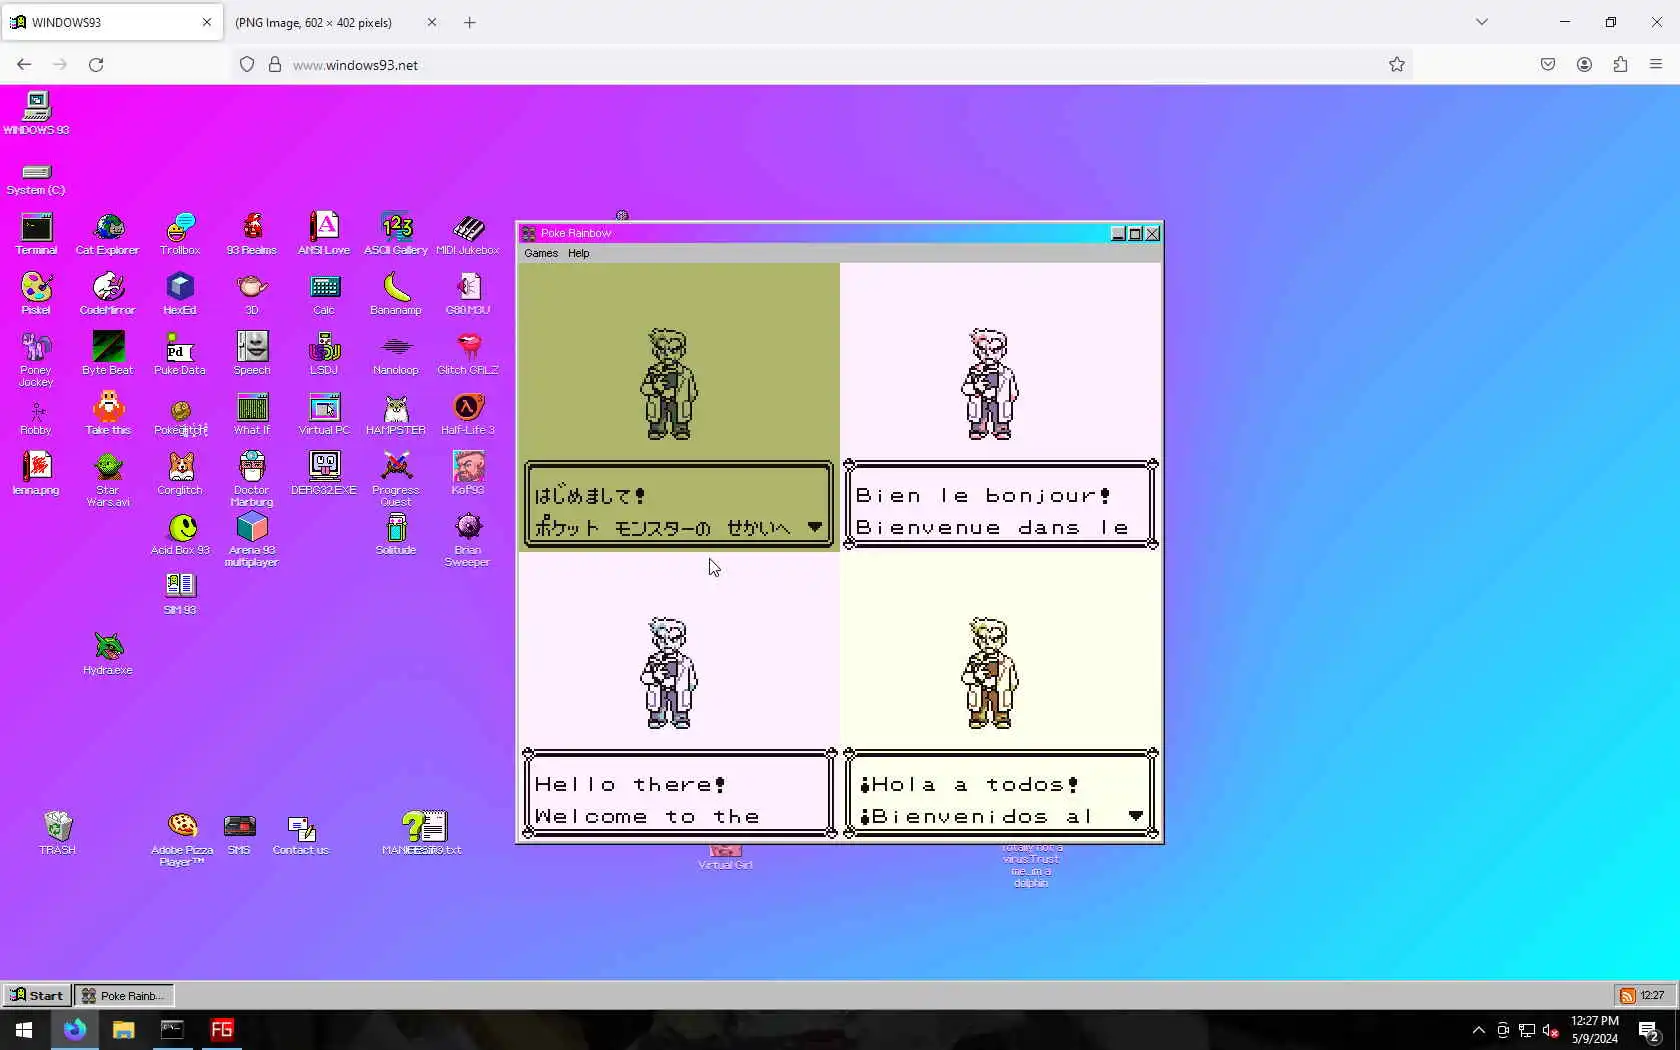1680x1050 pixels.
Task: Open the Nanoloop icon
Action: 396,355
